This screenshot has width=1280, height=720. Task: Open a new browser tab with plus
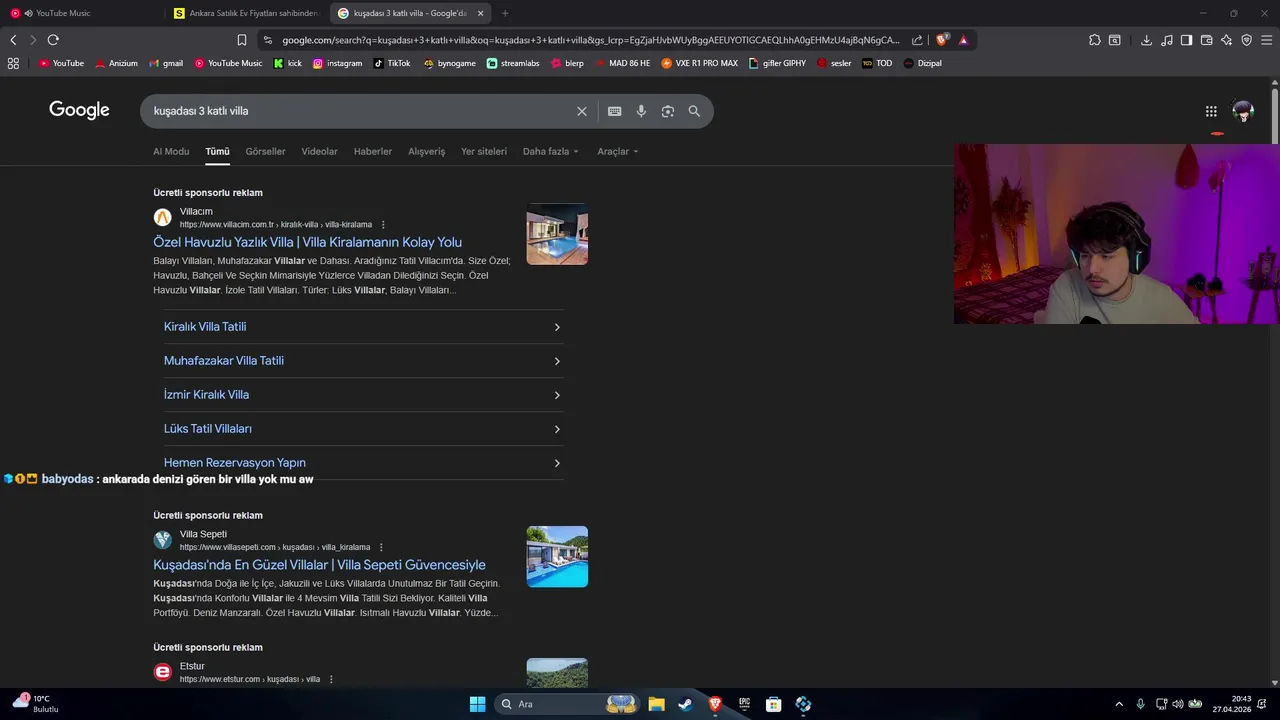(x=505, y=13)
